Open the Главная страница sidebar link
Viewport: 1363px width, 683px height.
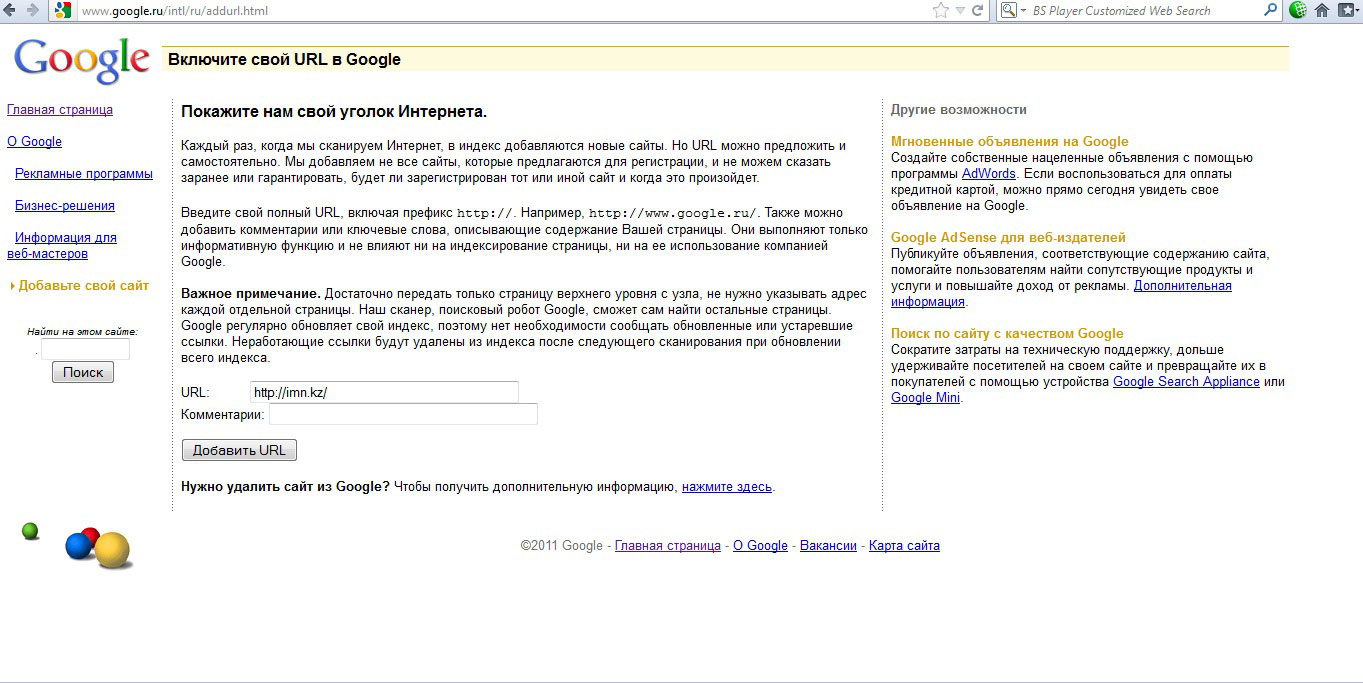click(x=60, y=110)
